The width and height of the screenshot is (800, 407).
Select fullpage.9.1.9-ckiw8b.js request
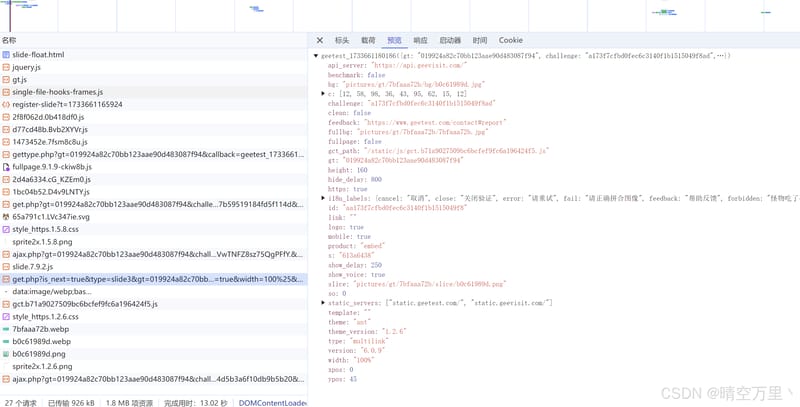pos(154,167)
